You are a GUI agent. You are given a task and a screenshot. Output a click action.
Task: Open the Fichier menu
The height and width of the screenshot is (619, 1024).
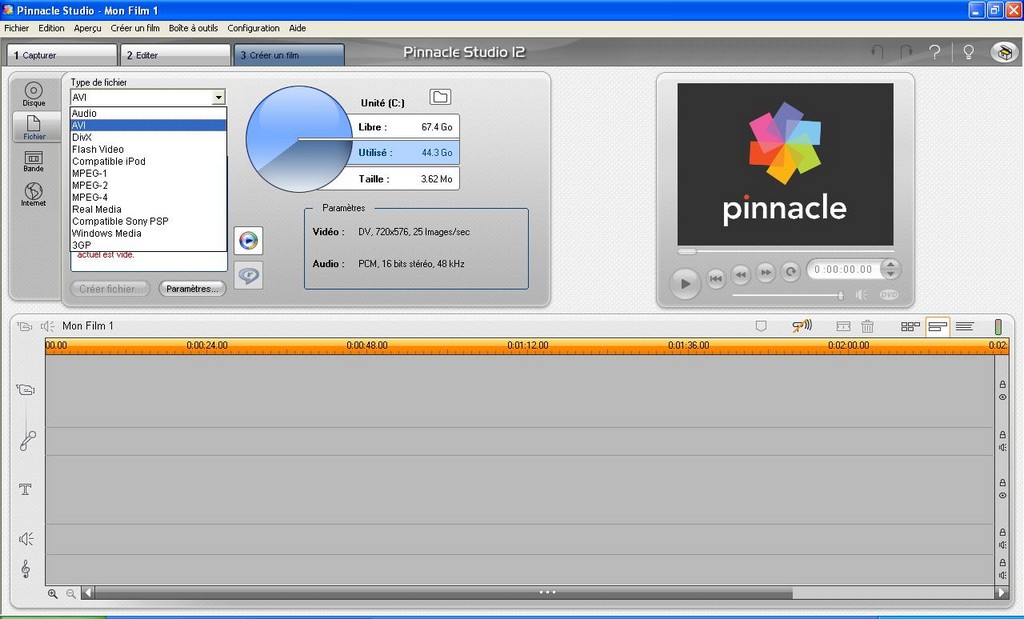pos(16,28)
